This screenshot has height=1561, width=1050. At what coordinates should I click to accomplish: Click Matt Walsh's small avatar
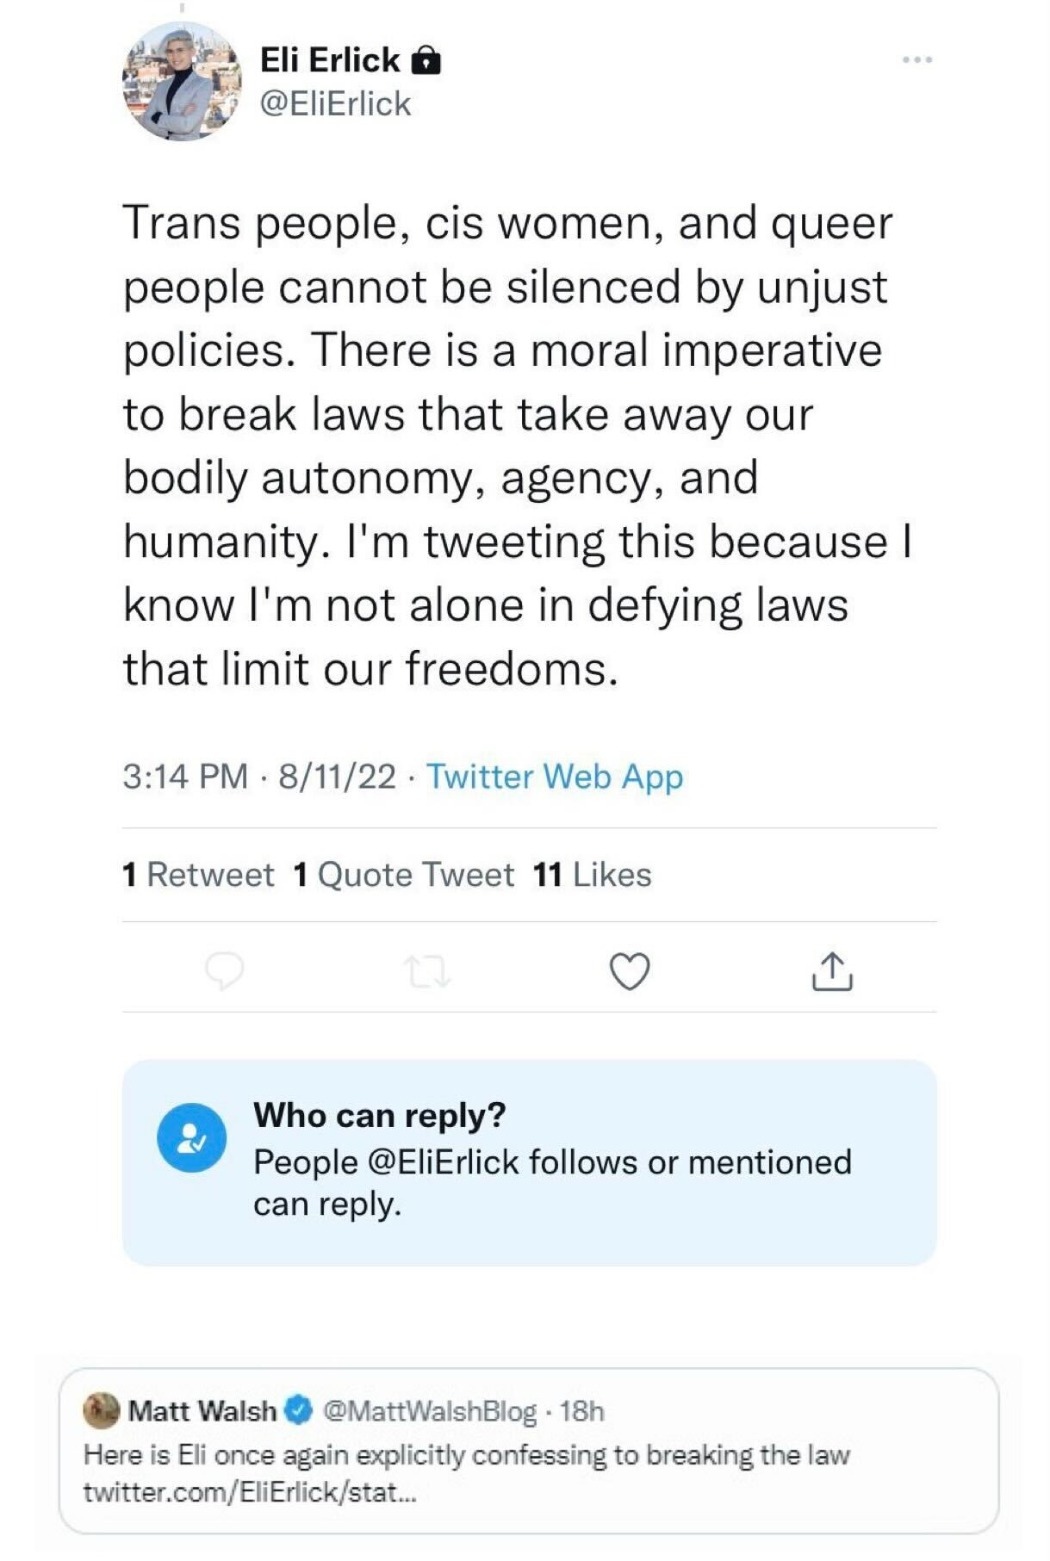point(102,1410)
